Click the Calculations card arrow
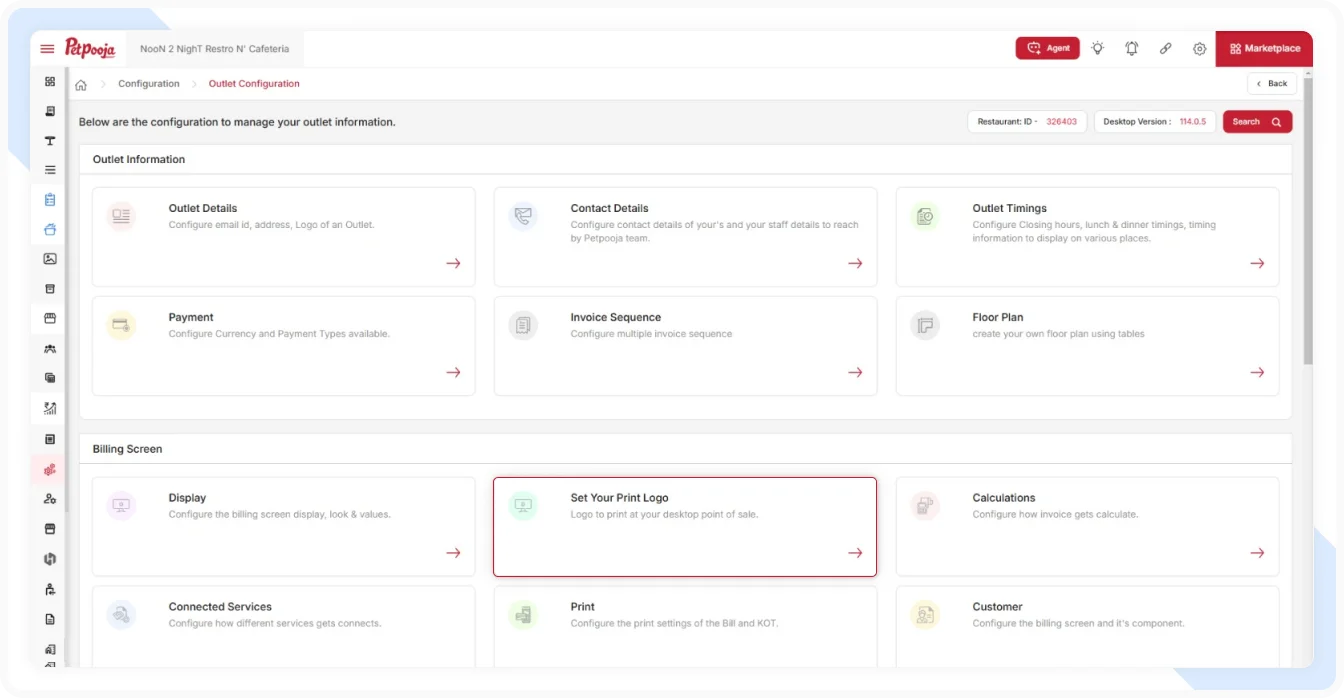Image resolution: width=1344 pixels, height=698 pixels. click(1257, 553)
